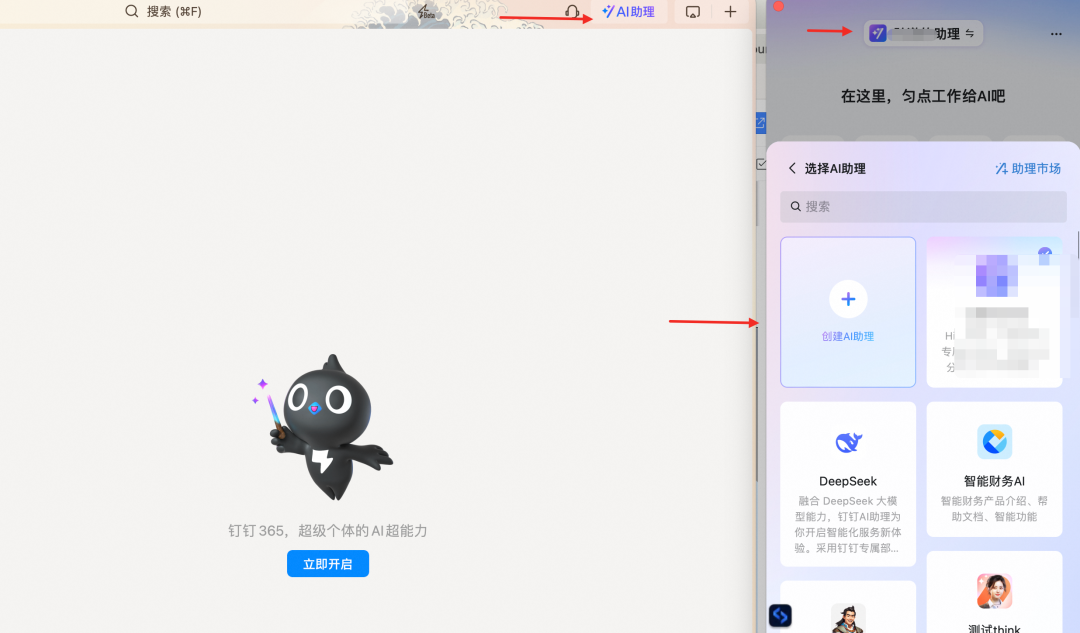Click the 选择AI助理 heading text

(x=835, y=168)
